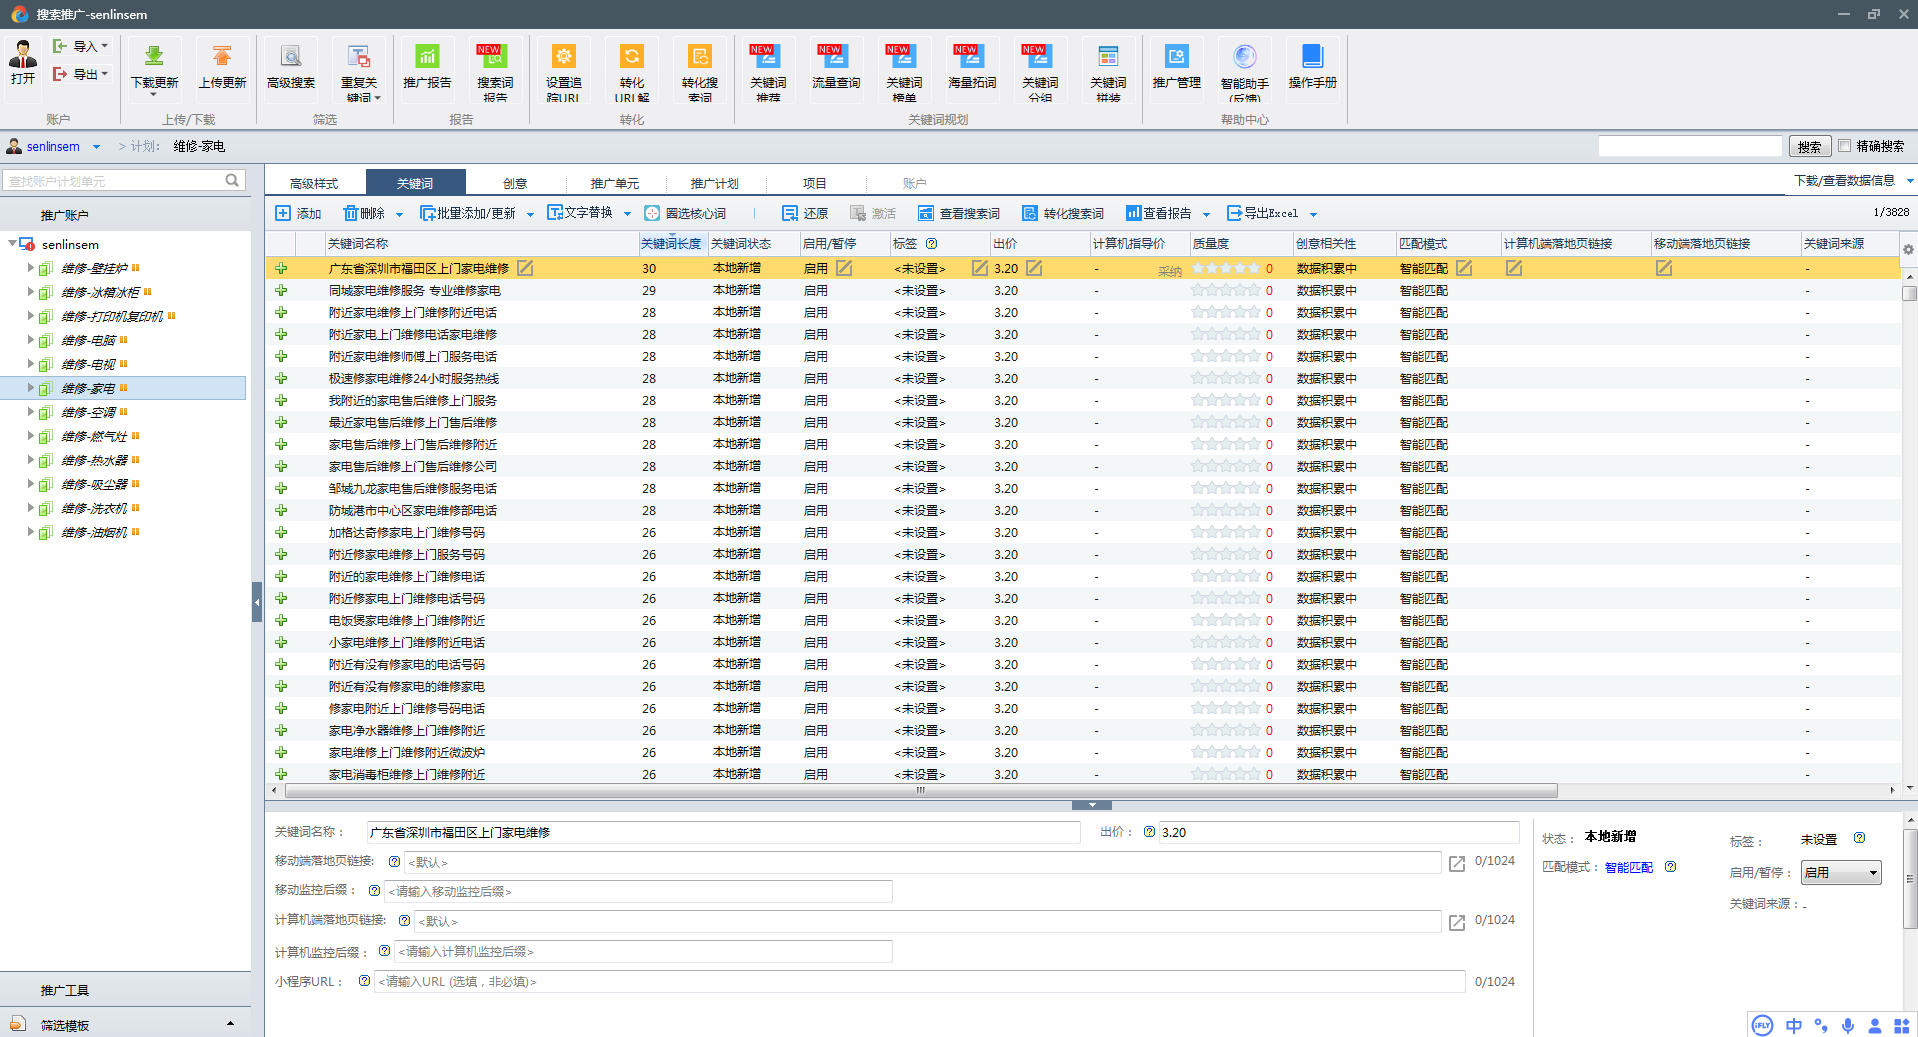Collapse the left account tree panel handle
The height and width of the screenshot is (1037, 1918).
[257, 602]
